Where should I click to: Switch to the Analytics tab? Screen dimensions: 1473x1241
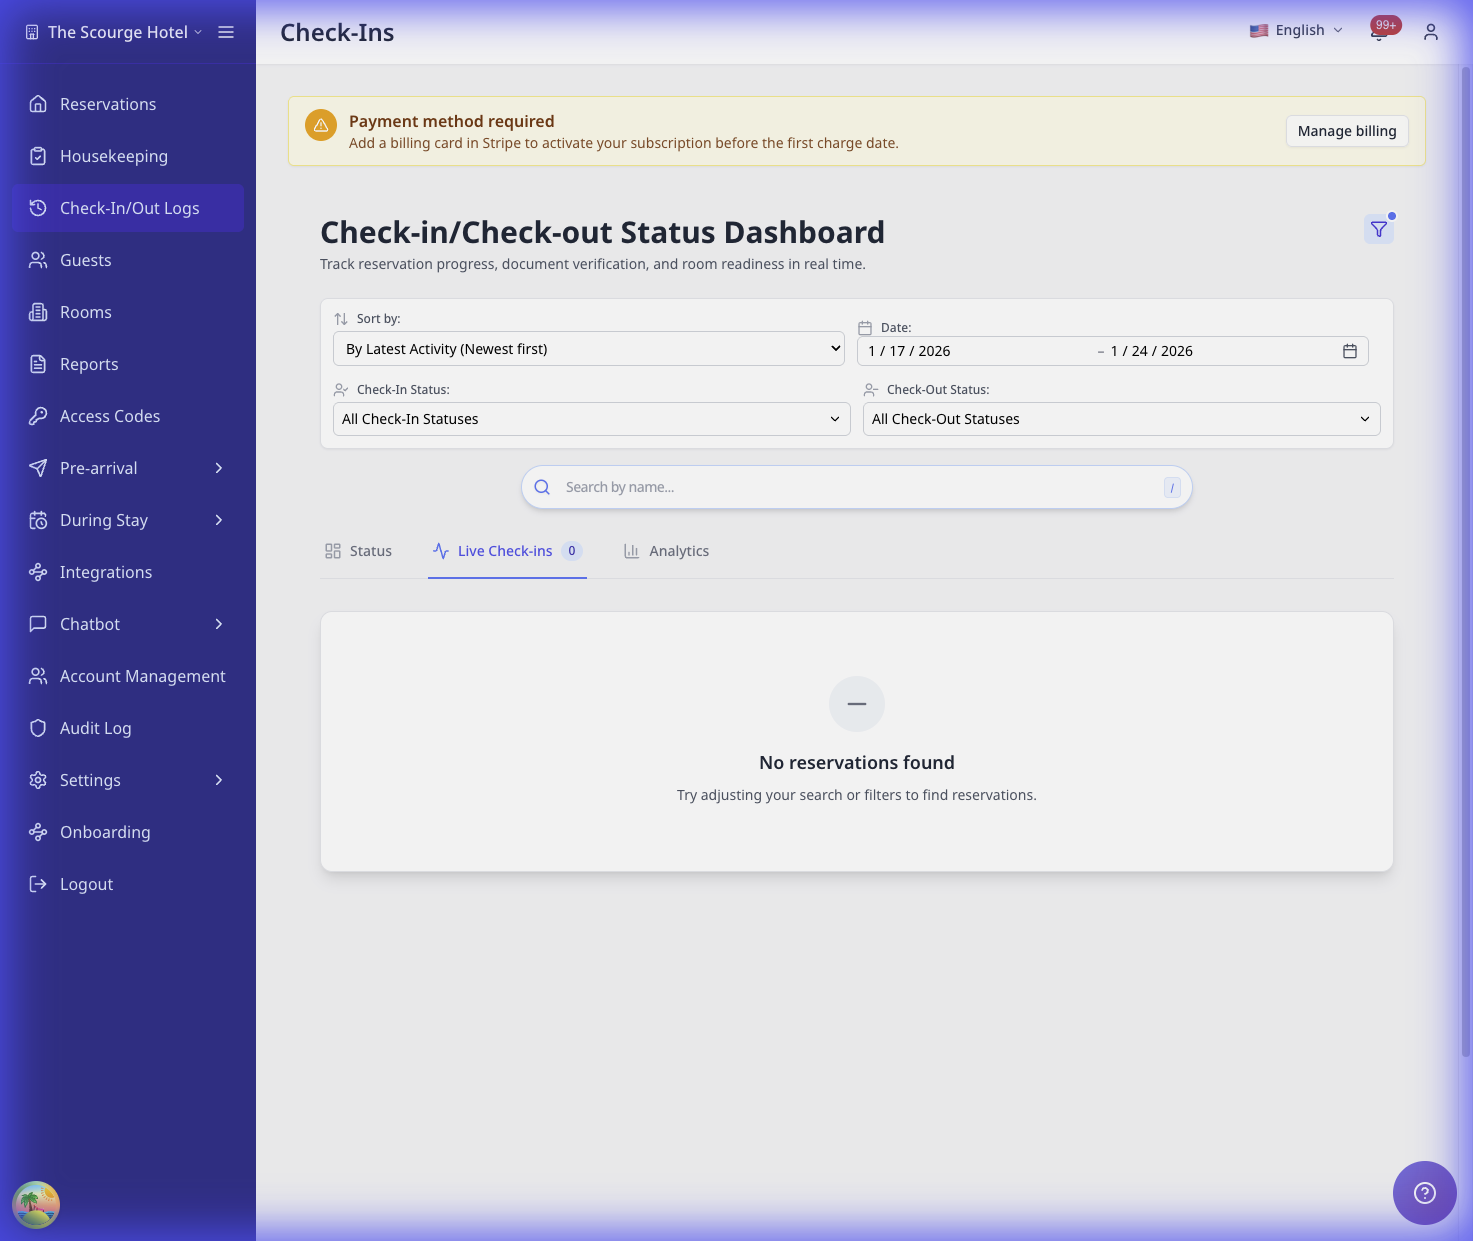[678, 551]
